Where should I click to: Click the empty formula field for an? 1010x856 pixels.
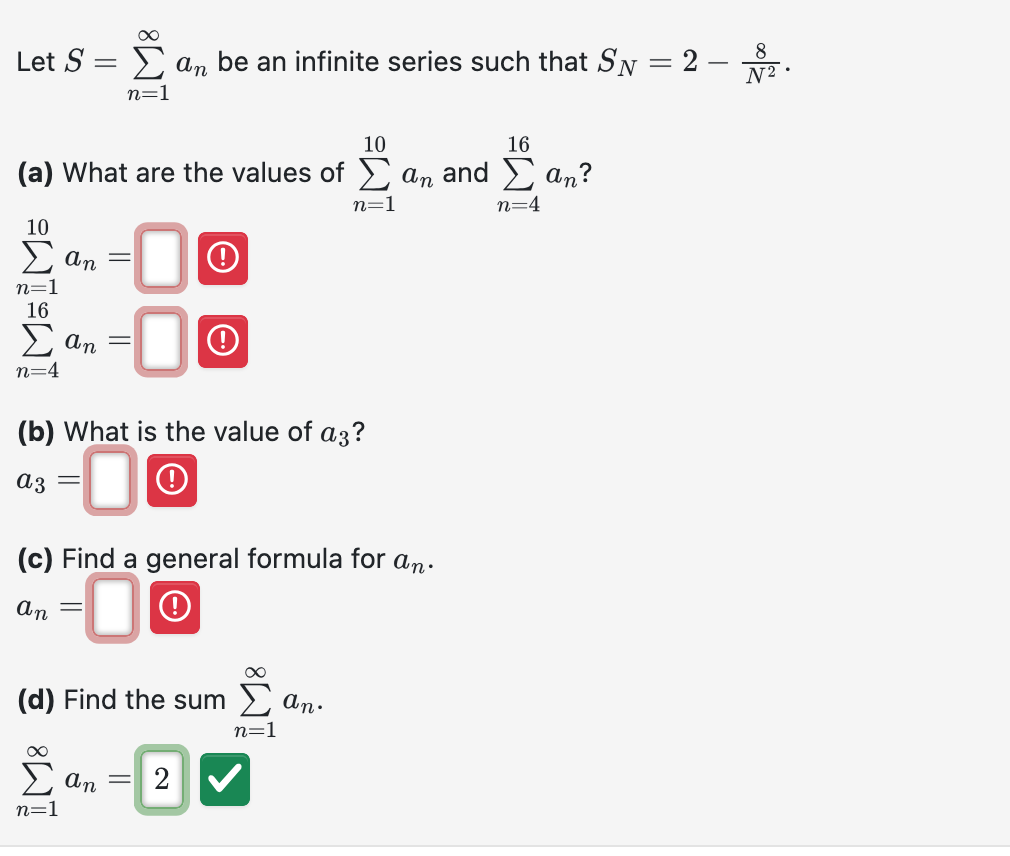click(x=111, y=607)
